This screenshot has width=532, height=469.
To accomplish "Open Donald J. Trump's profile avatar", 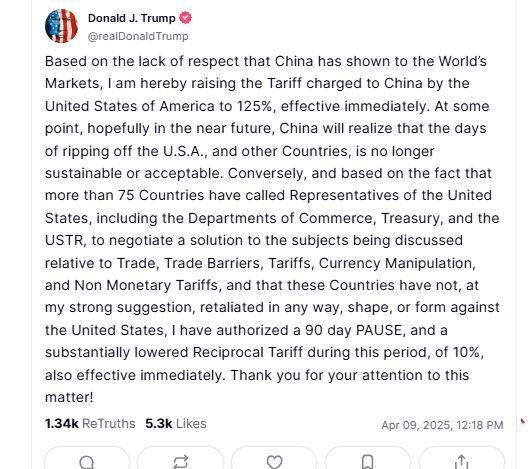I will click(61, 26).
